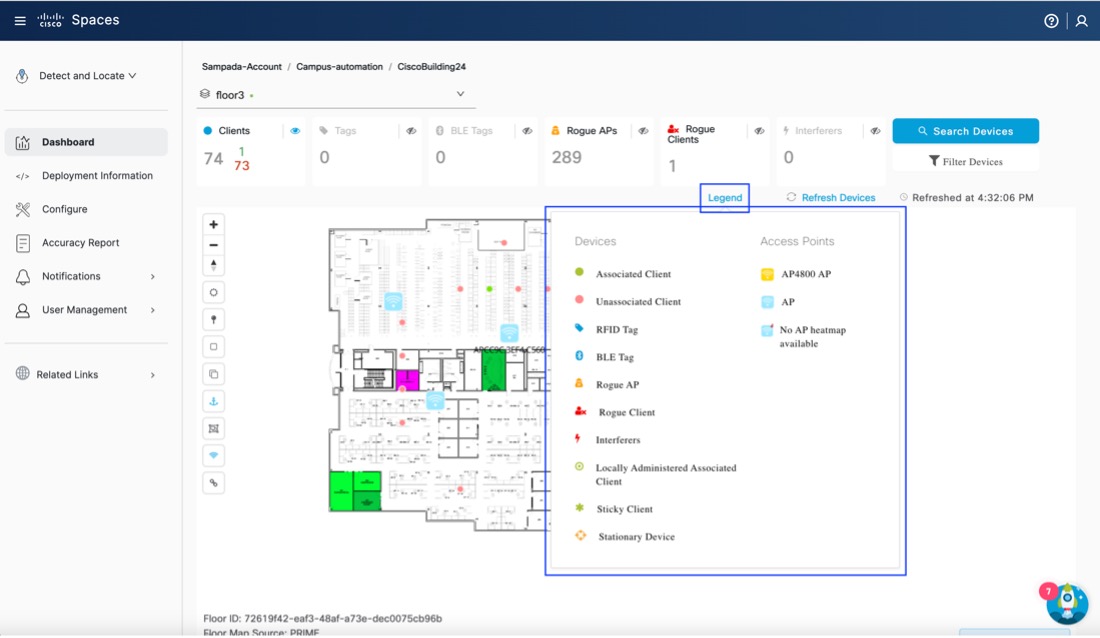Click the Clients count 74
This screenshot has width=1100, height=638.
pos(213,159)
